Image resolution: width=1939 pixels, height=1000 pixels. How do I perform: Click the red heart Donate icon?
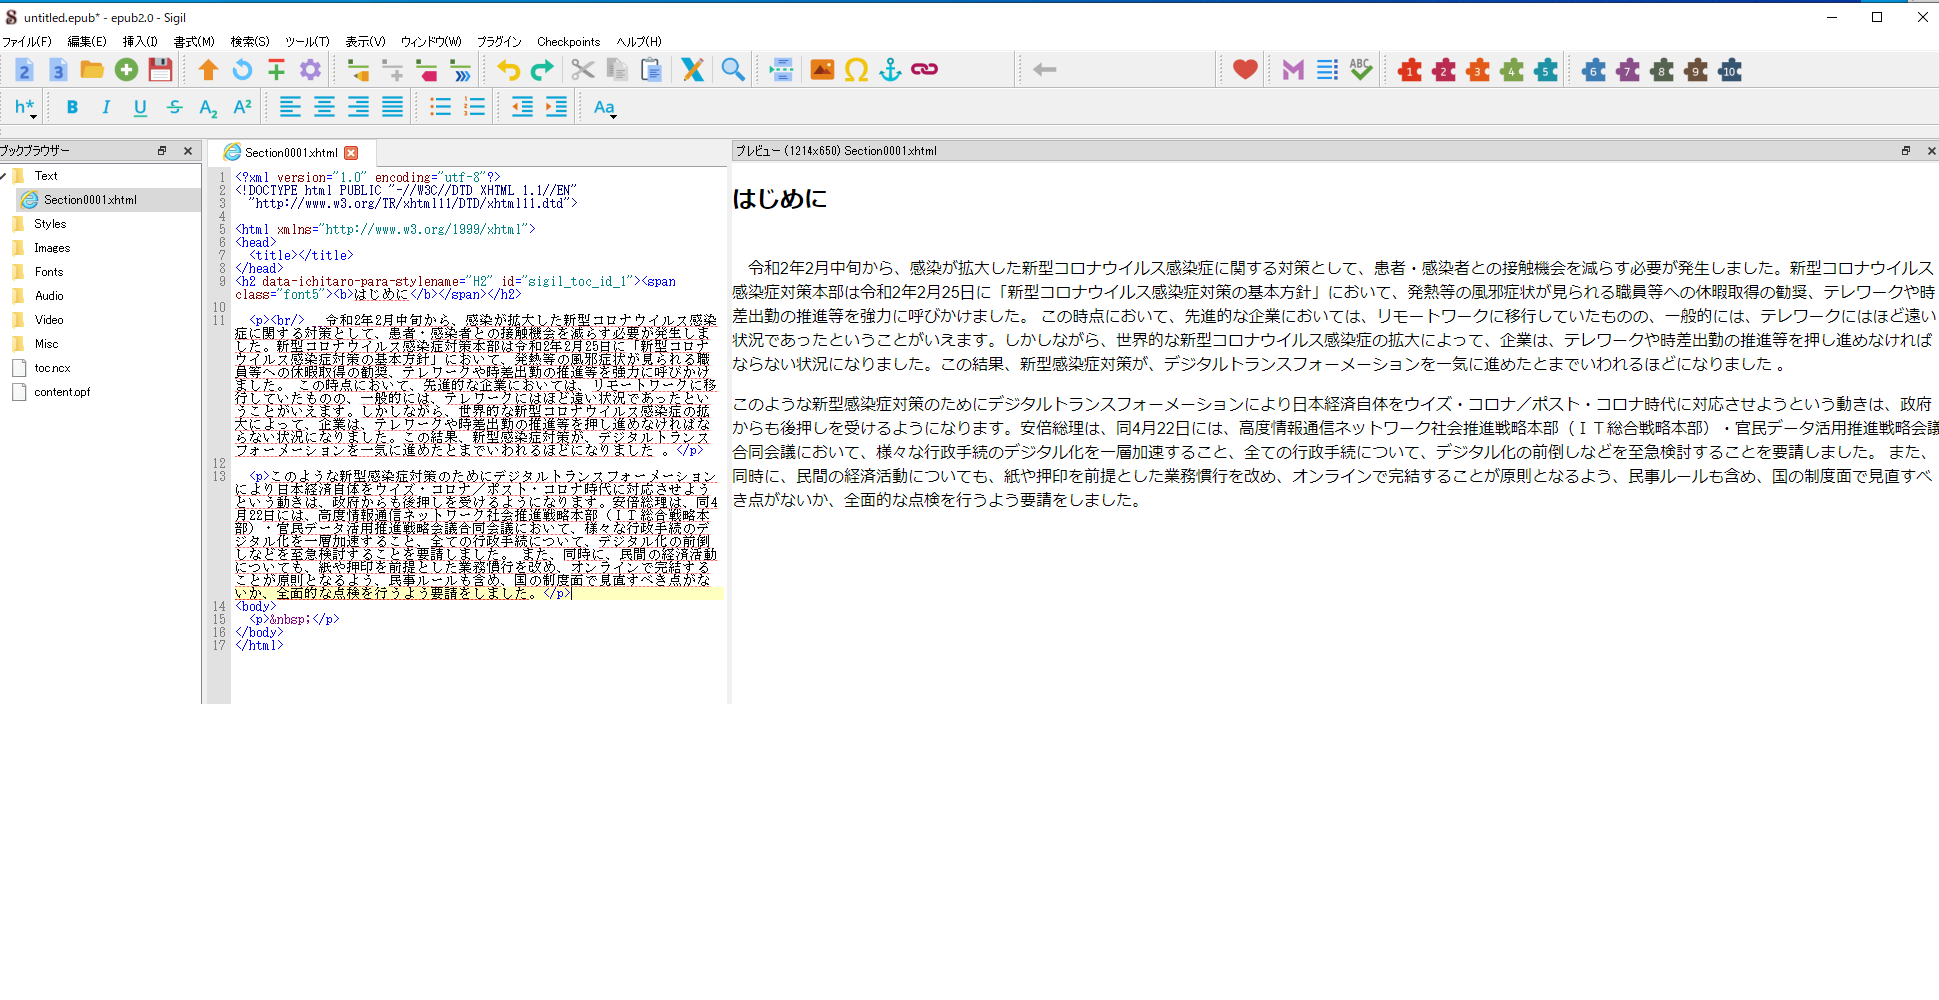[x=1244, y=70]
